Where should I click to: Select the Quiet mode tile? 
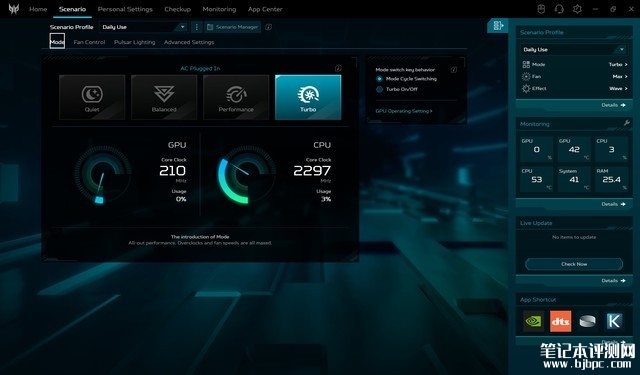92,97
